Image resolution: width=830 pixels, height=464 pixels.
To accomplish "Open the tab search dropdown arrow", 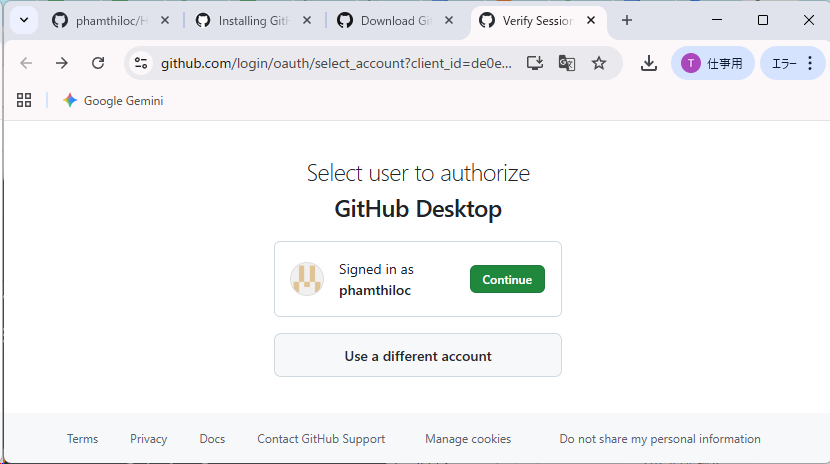I will [x=24, y=21].
